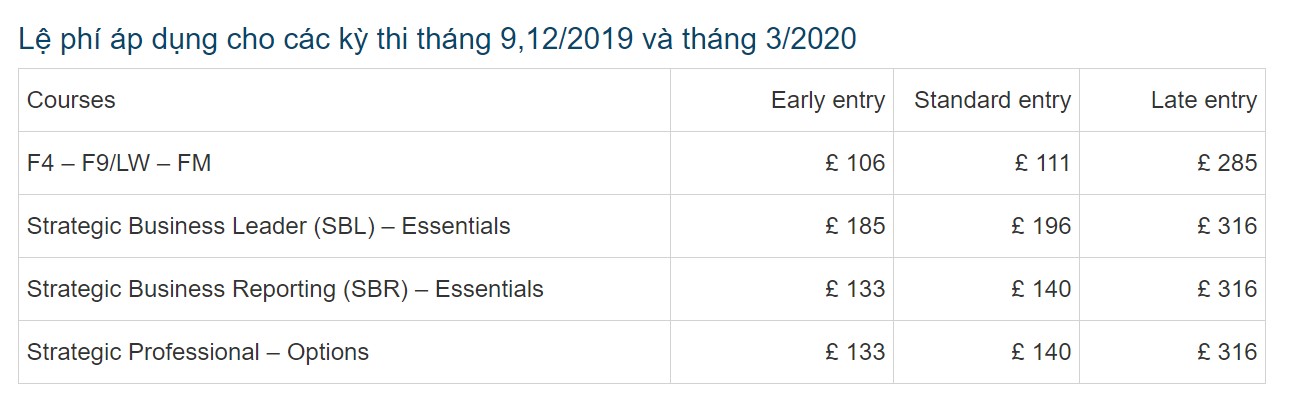Click the F4 – F9/LW – FM course cell
The image size is (1299, 415).
pyautogui.click(x=119, y=163)
